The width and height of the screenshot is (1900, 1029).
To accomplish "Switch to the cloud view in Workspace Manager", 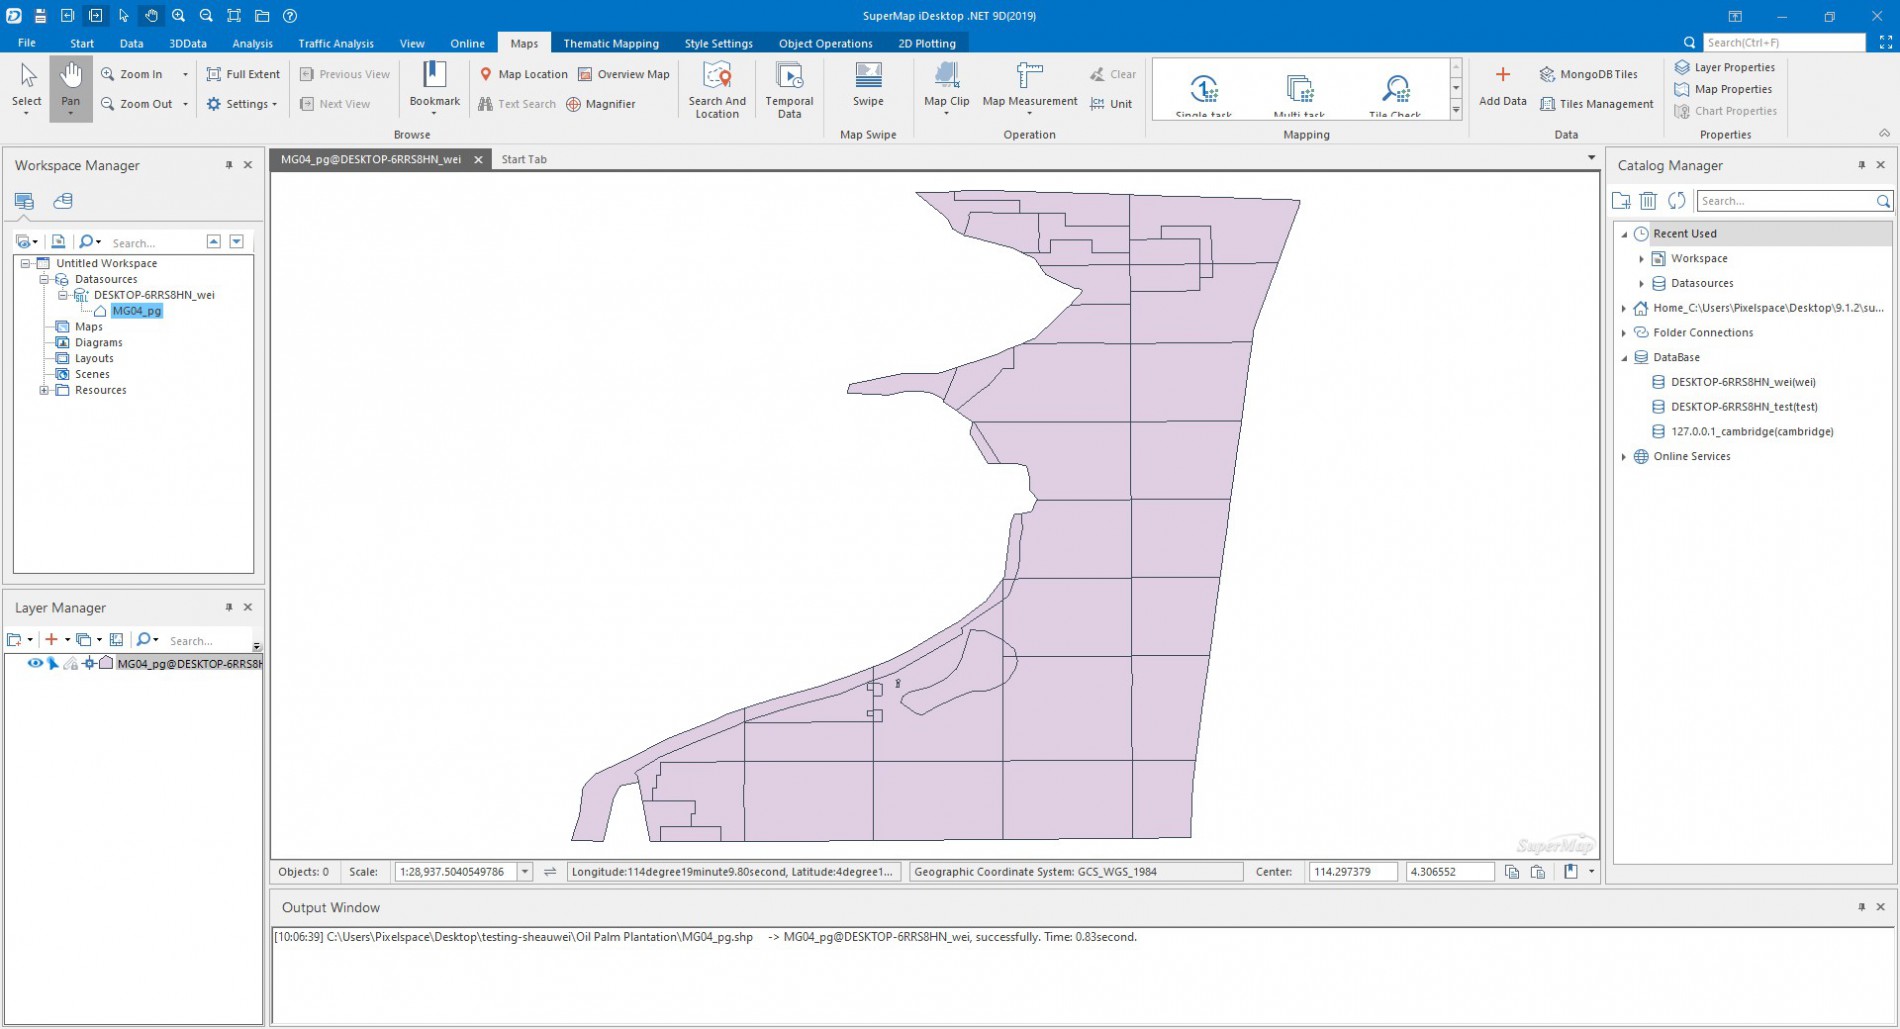I will click(x=62, y=201).
